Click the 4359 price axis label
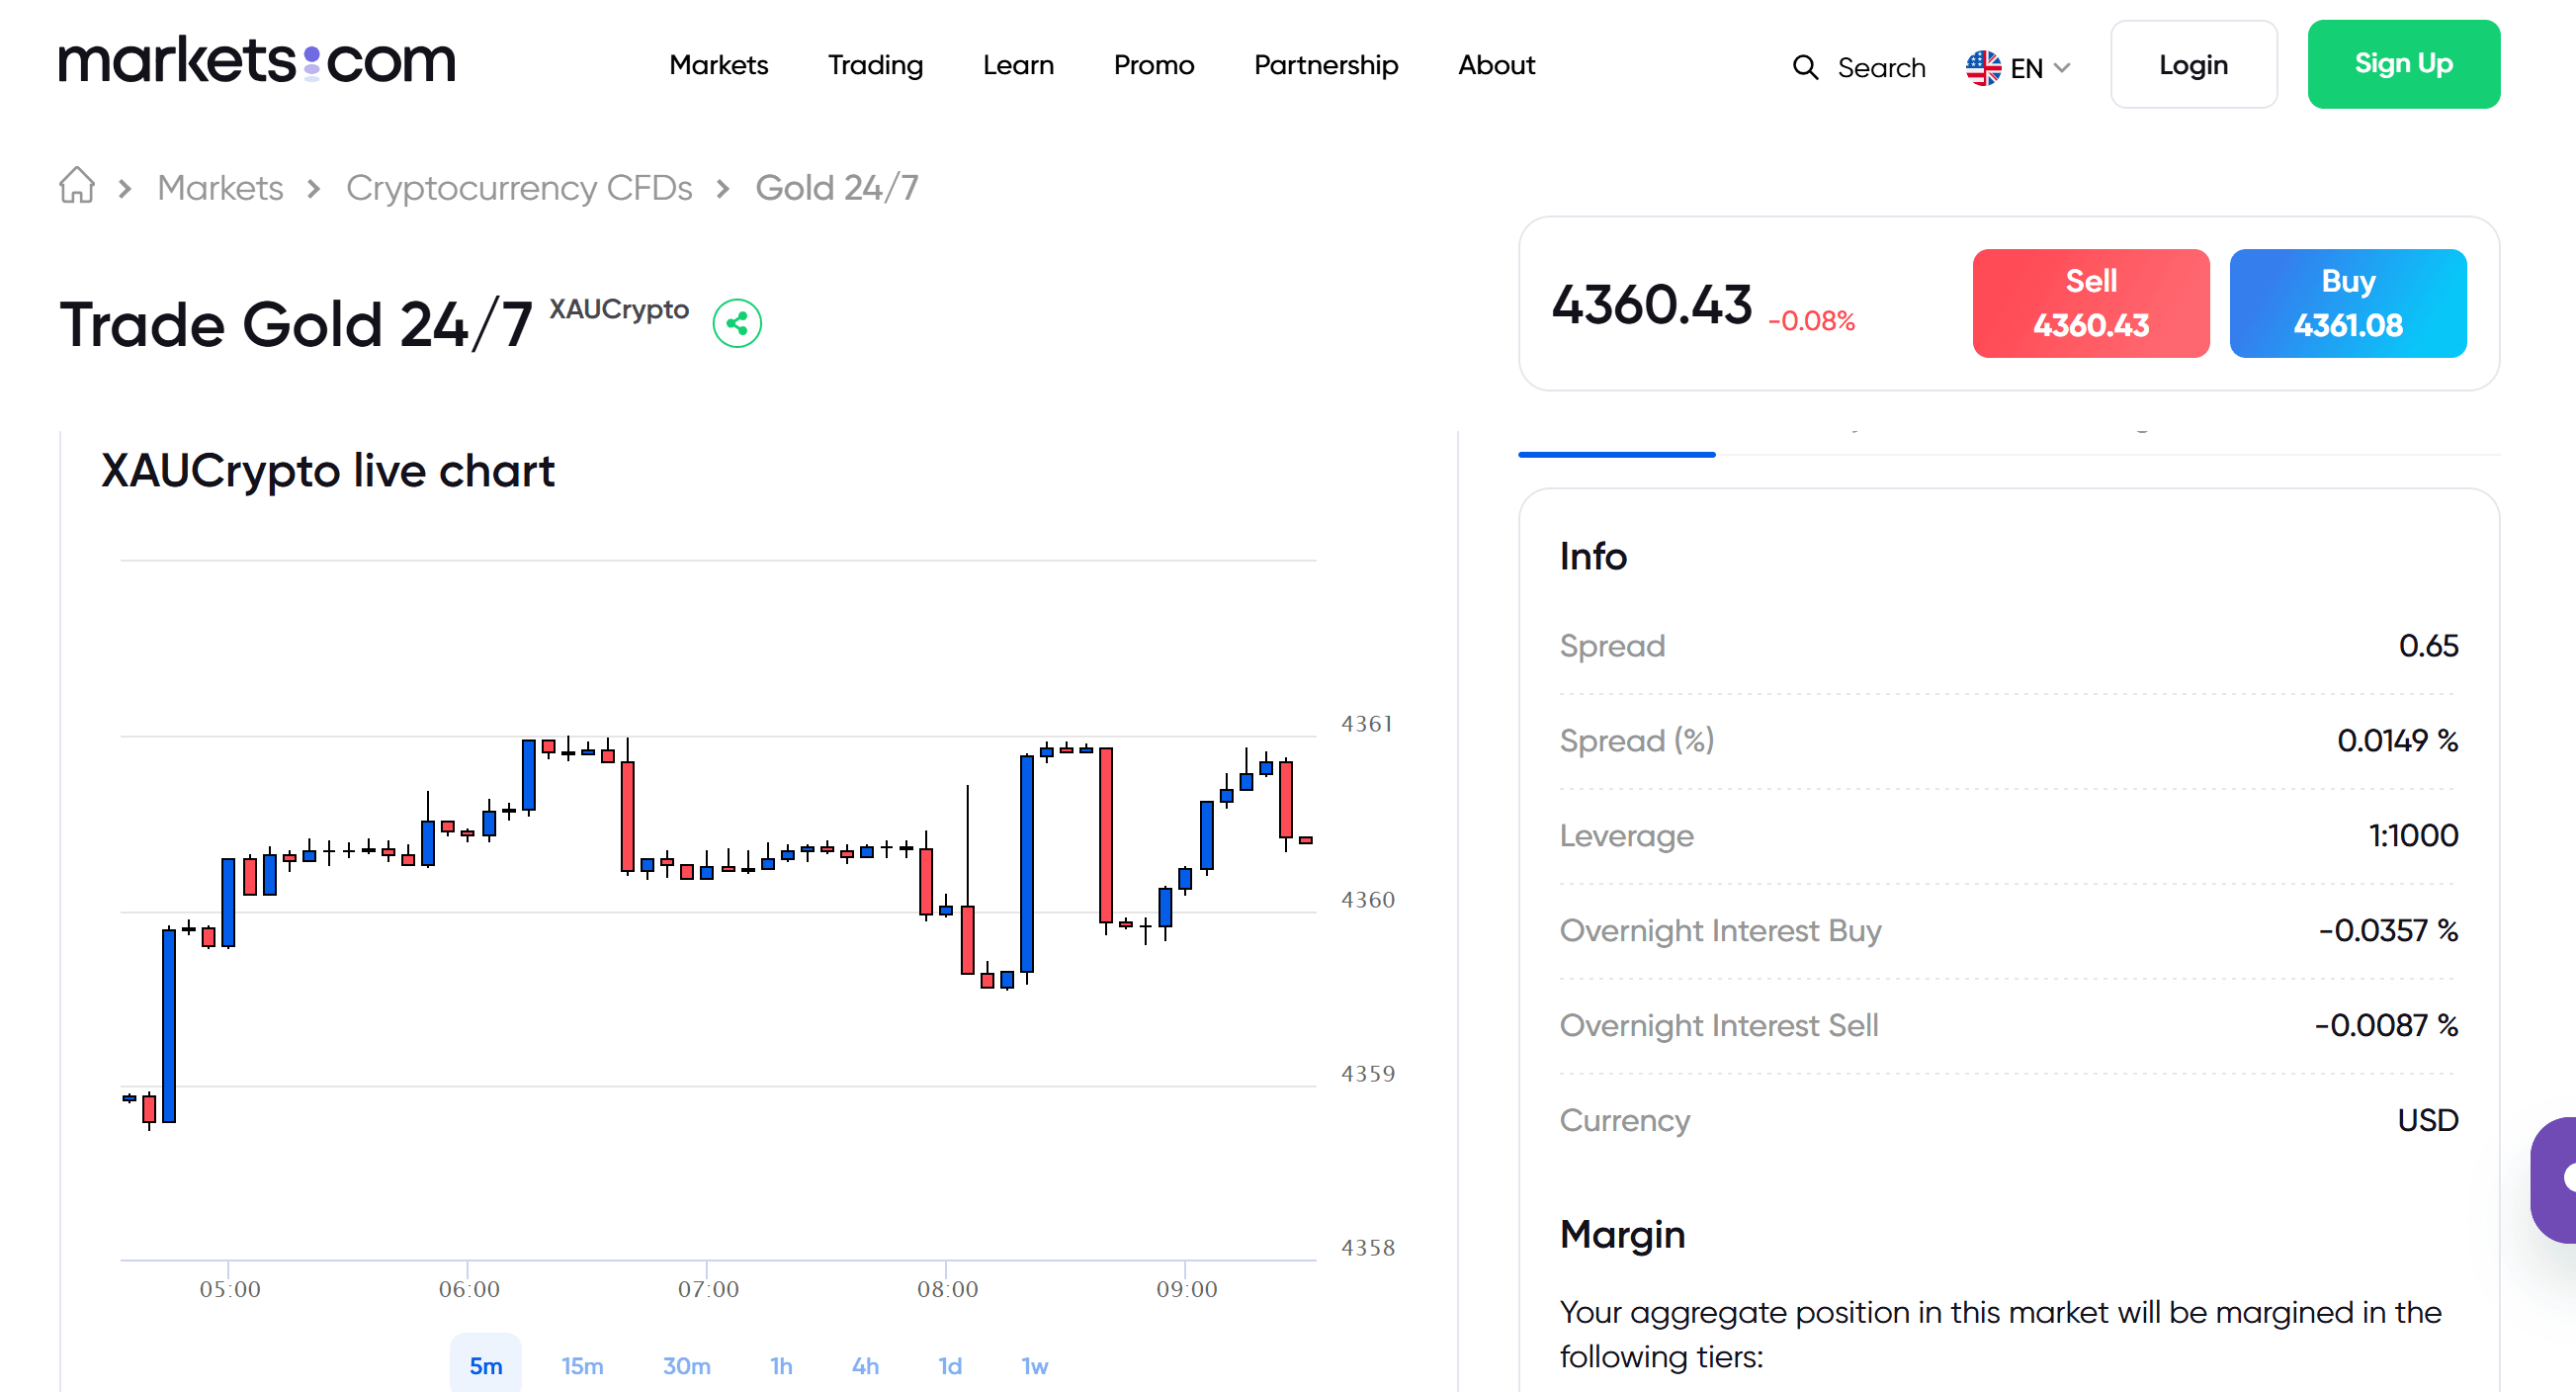Screen dimensions: 2576x1392 point(1367,1074)
